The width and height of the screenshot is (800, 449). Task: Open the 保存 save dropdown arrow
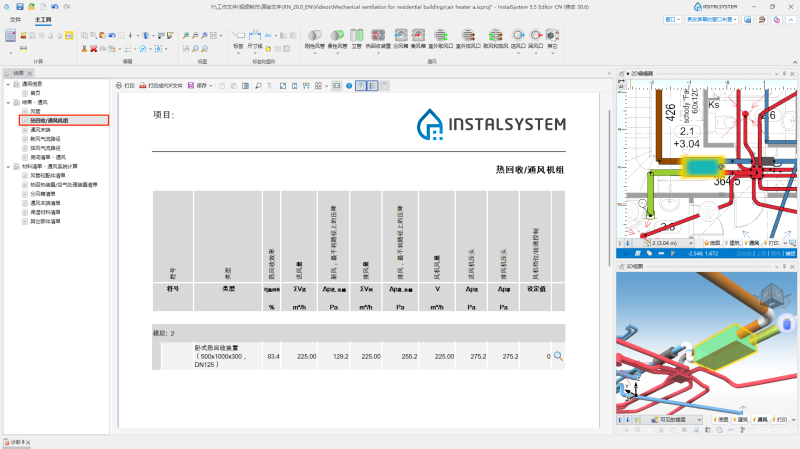click(x=211, y=86)
